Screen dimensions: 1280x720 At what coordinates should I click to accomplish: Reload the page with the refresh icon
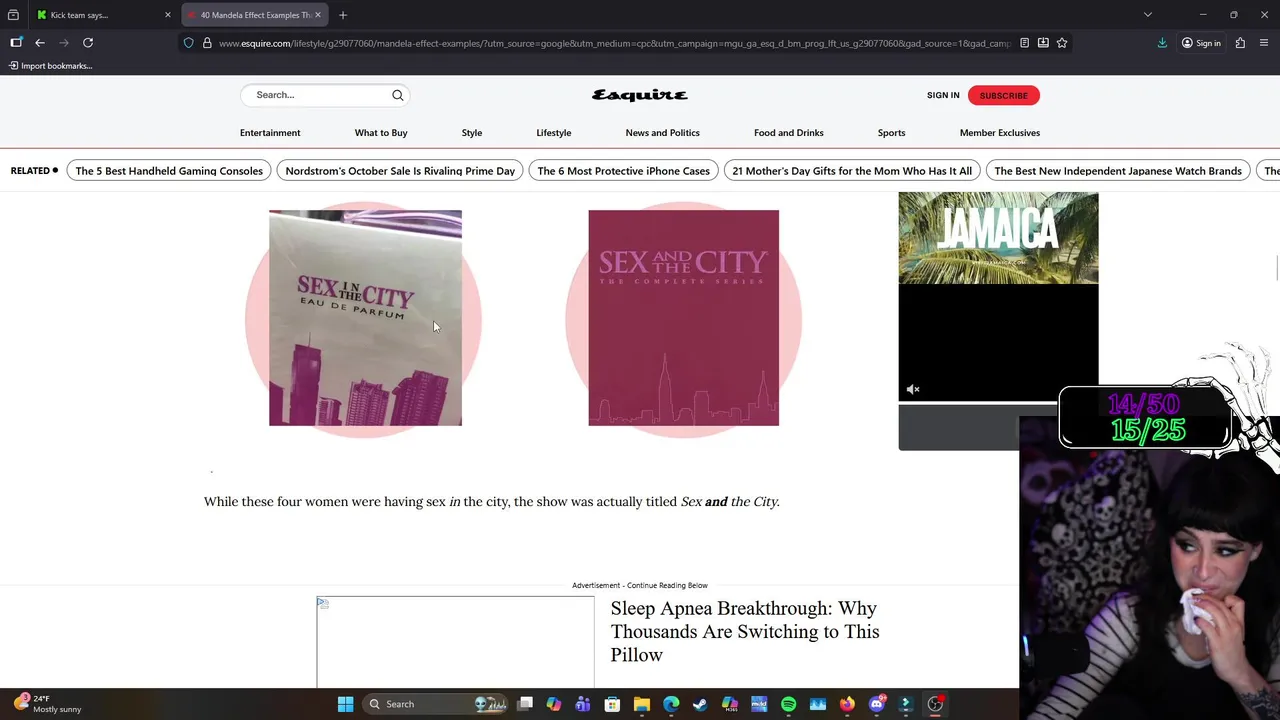88,43
